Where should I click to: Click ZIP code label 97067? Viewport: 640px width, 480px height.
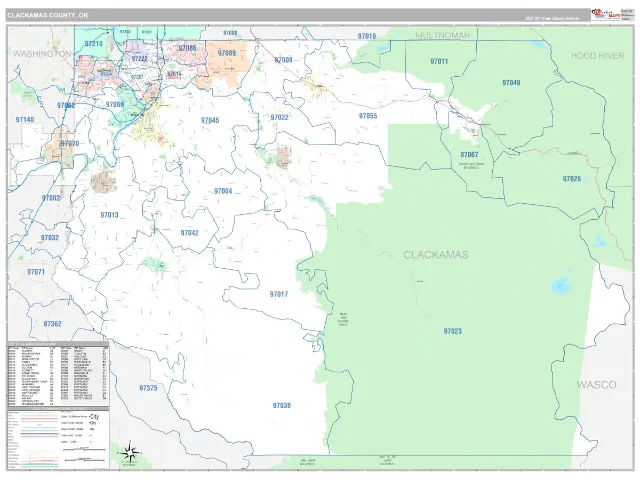[469, 155]
